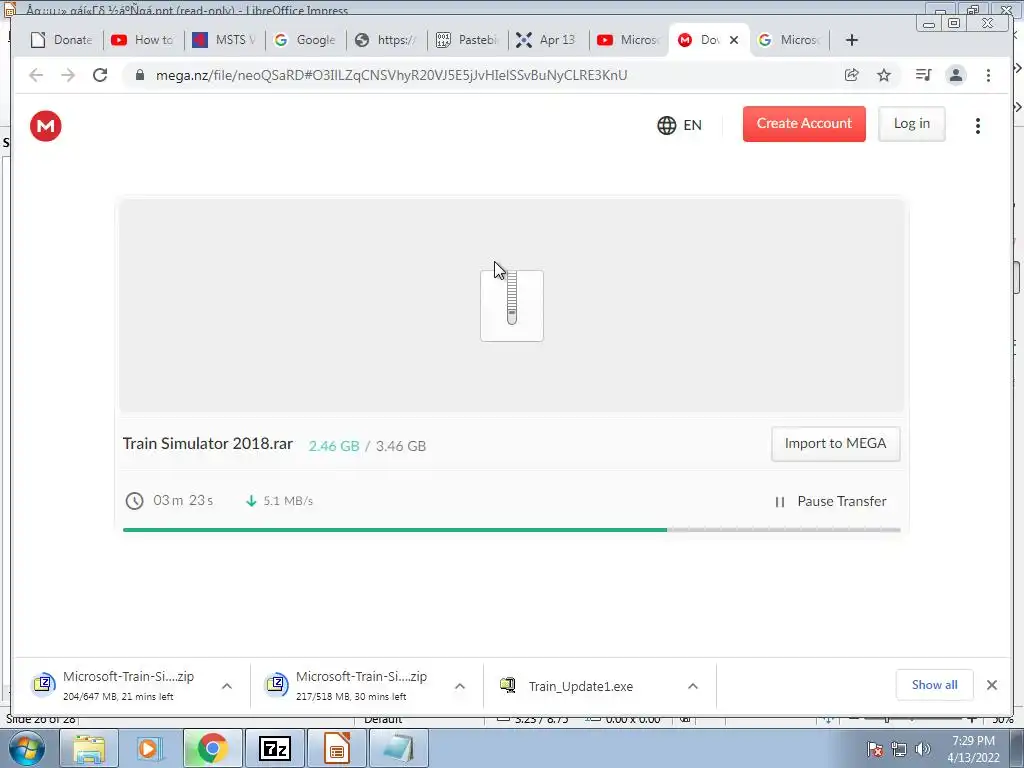Click the Chrome back arrow
This screenshot has width=1024, height=768.
pyautogui.click(x=36, y=75)
